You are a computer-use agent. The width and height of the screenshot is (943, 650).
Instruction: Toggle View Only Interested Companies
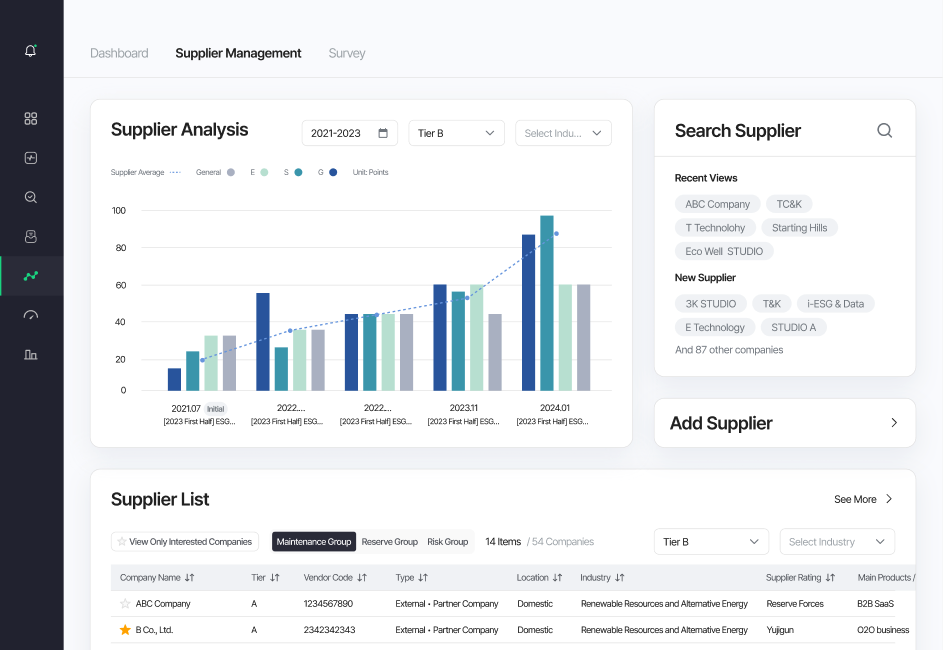point(185,542)
